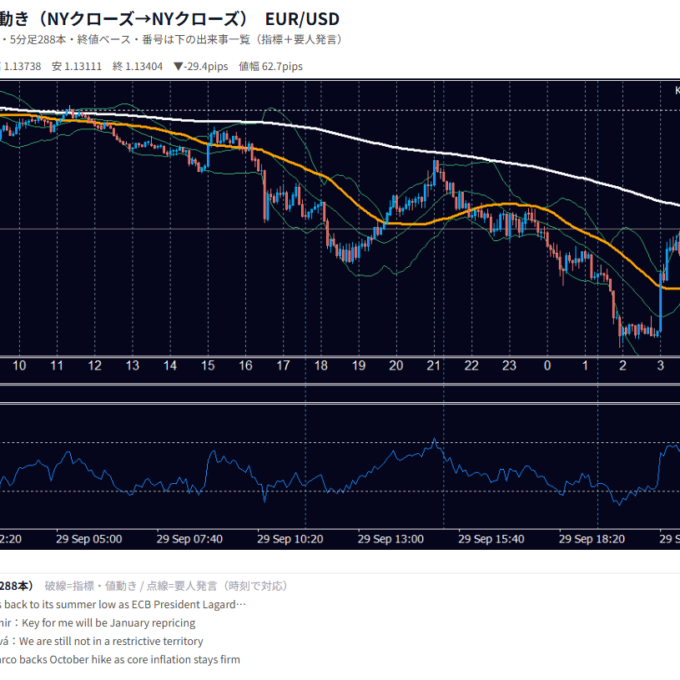This screenshot has height=680, width=680.
Task: Click the hour 18 axis label
Action: click(x=321, y=366)
